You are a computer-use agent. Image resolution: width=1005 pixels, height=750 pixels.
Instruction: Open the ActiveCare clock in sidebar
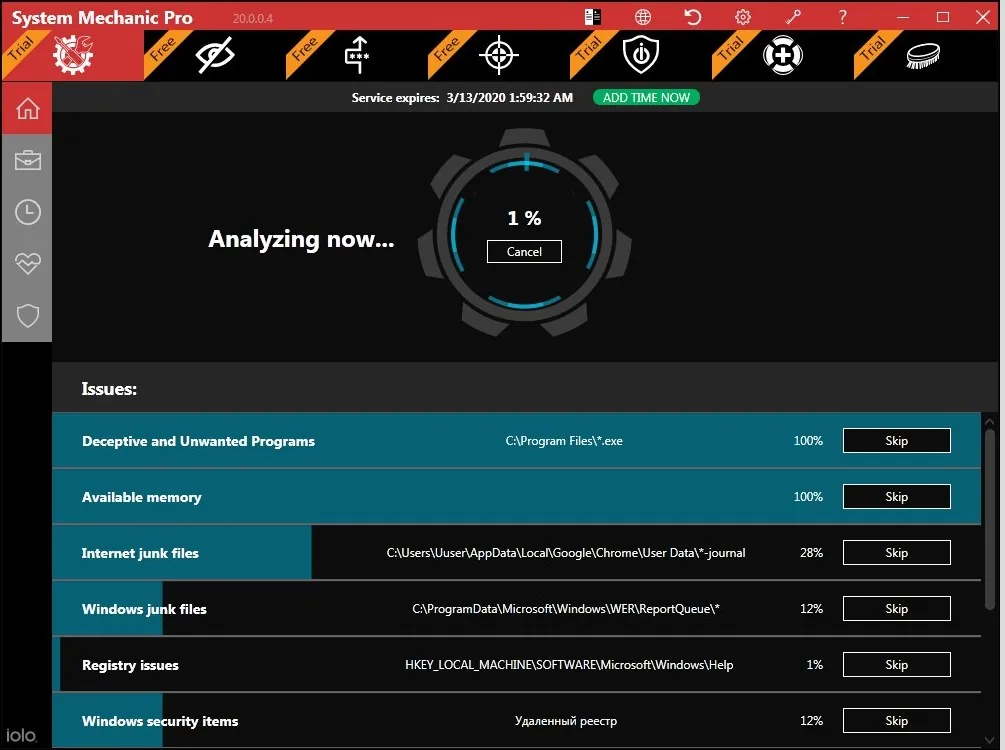pos(28,212)
